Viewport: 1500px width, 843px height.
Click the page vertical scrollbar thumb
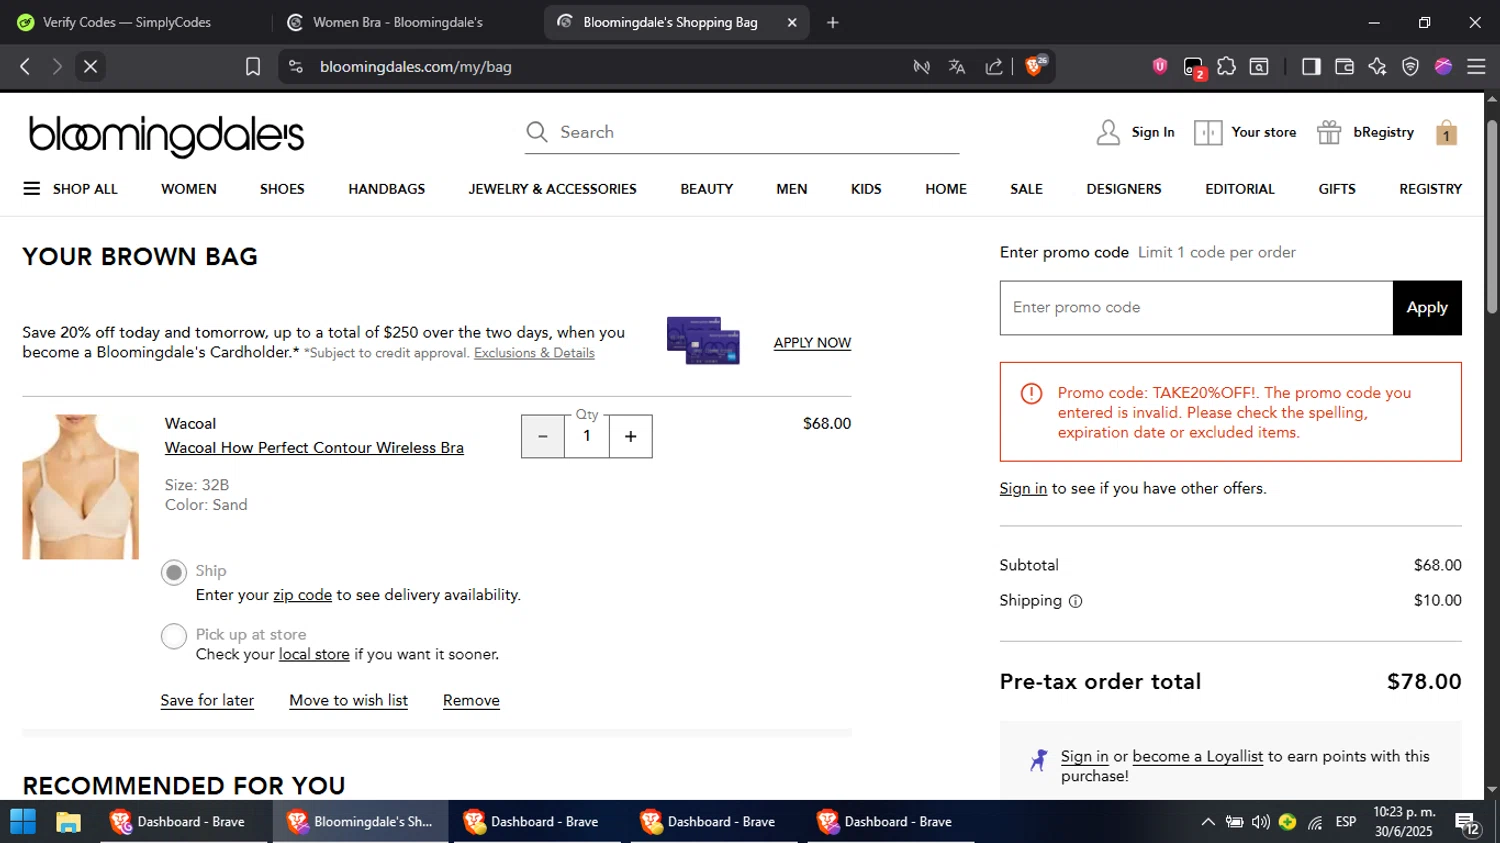coord(1492,217)
